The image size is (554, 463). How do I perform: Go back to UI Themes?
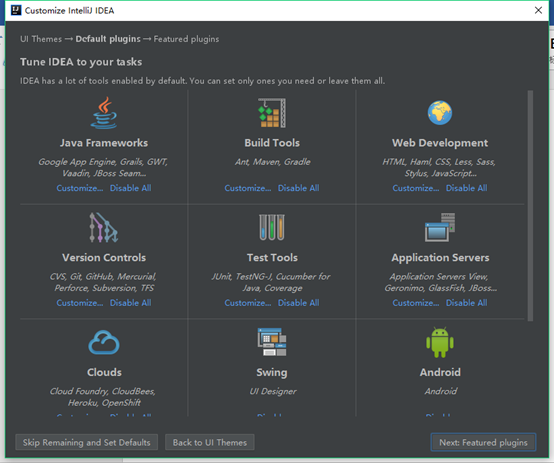pyautogui.click(x=210, y=442)
